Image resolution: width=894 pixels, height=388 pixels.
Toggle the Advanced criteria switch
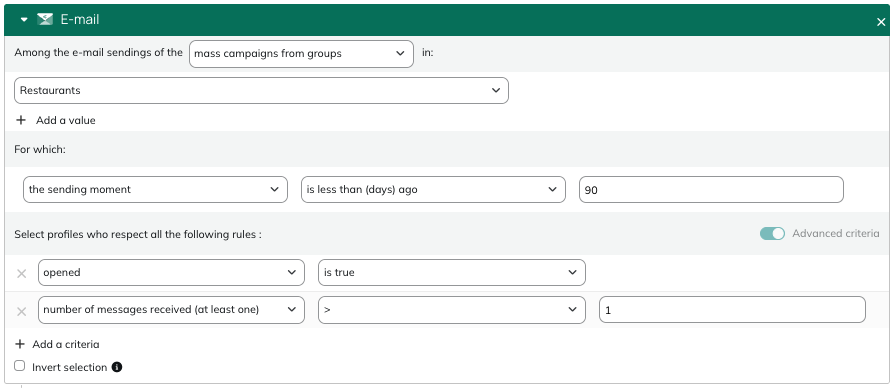tap(772, 234)
